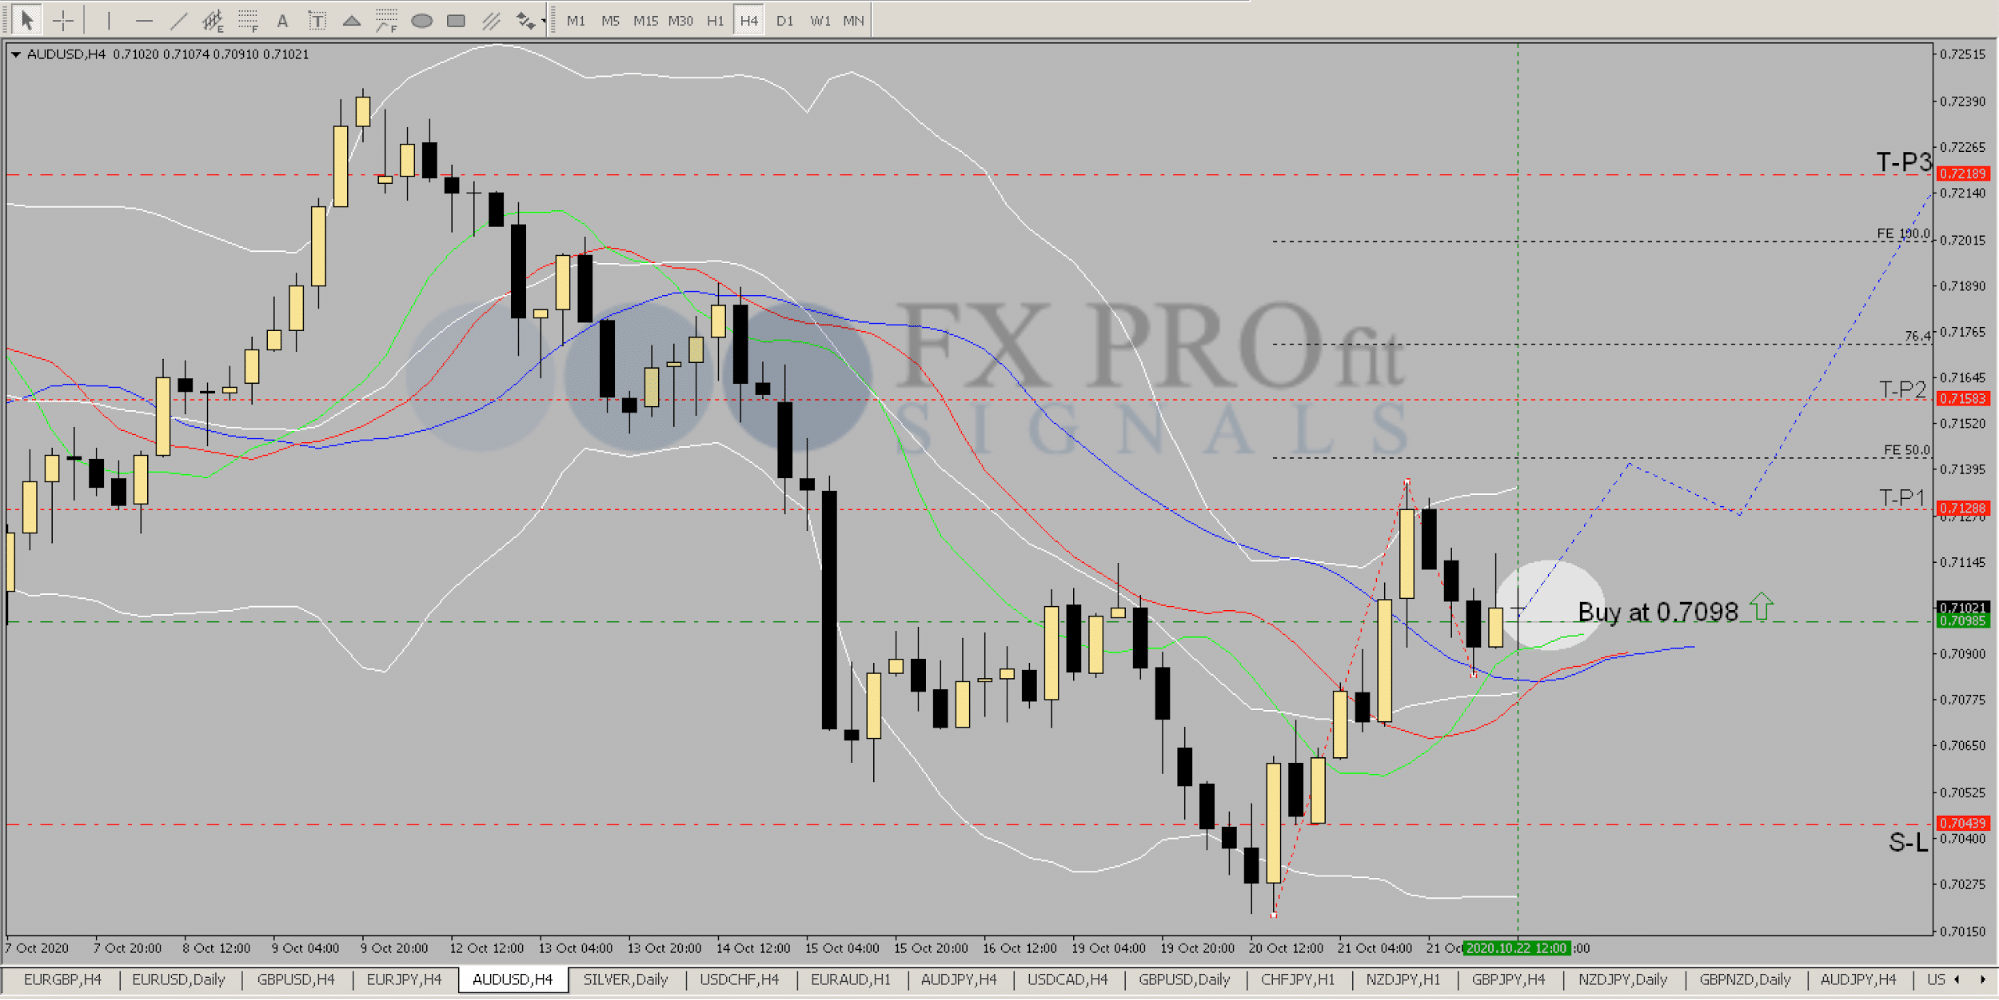Select the T-P1 label on chart
The width and height of the screenshot is (1999, 1000).
1902,497
